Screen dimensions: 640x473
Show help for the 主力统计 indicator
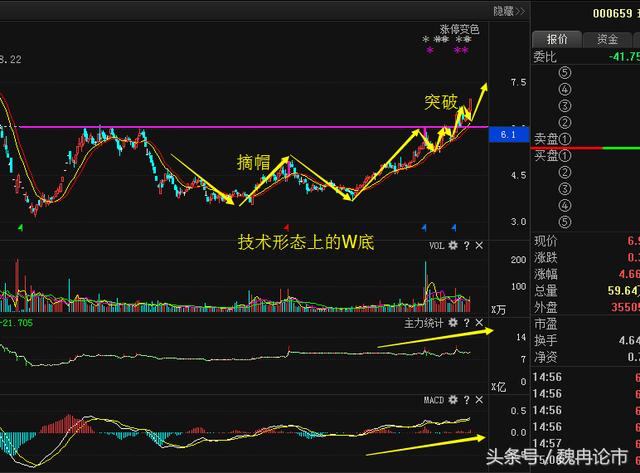click(x=466, y=324)
